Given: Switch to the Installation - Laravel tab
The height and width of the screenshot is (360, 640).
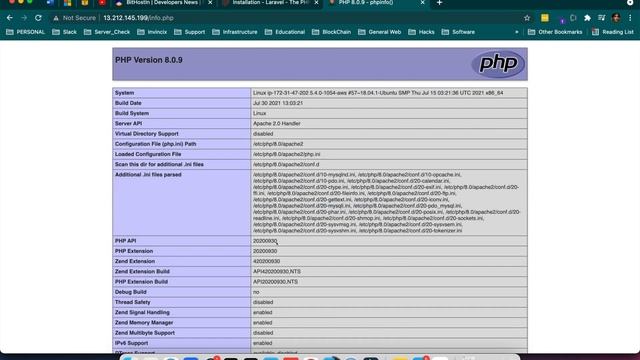Looking at the screenshot, I should (x=269, y=3).
